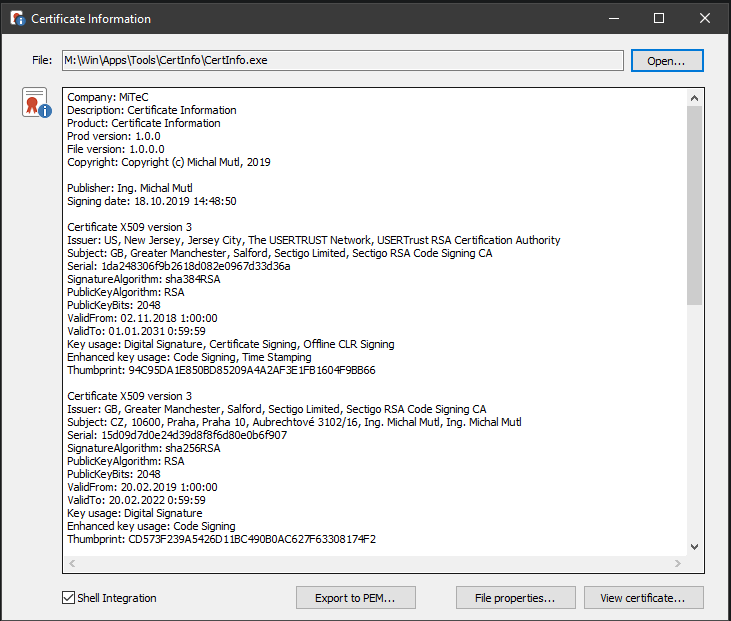
Task: Click the certificate ribbon icon beside text box
Action: [x=36, y=102]
